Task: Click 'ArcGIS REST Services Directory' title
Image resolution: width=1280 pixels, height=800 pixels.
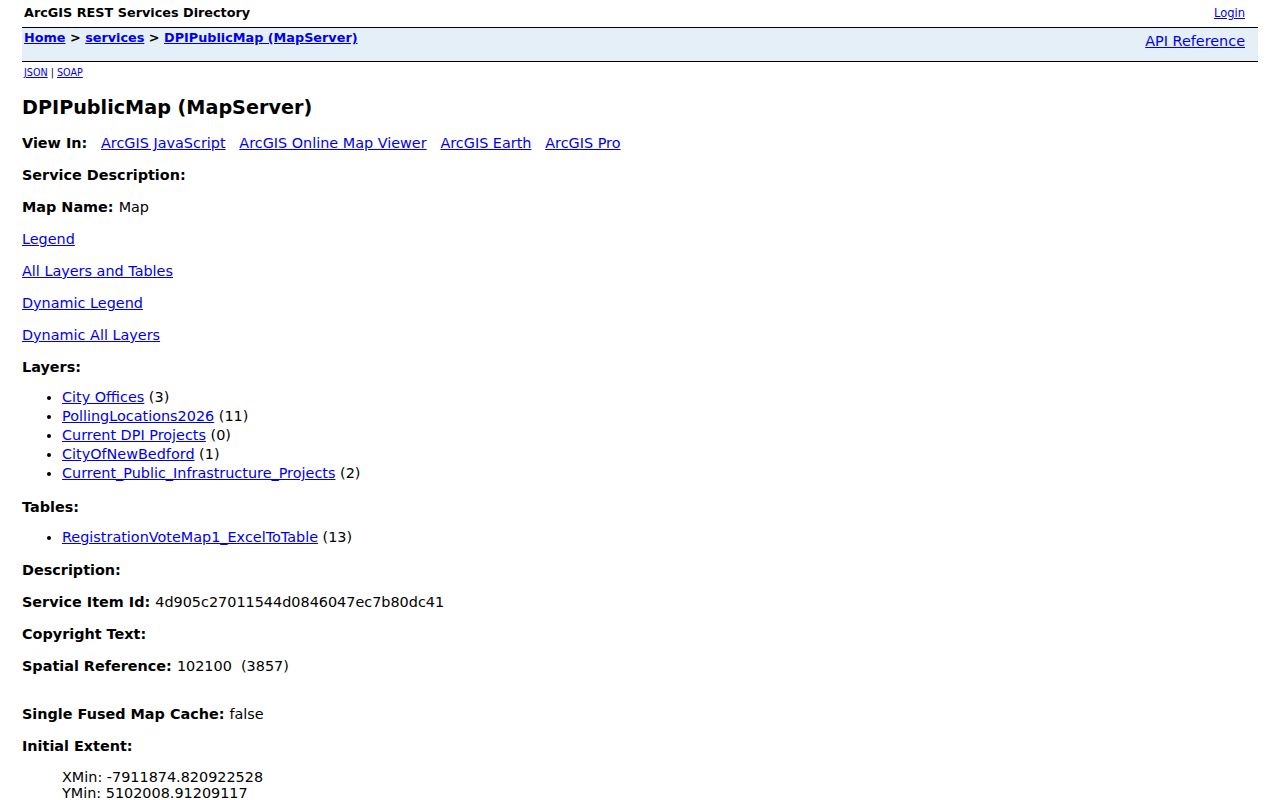Action: point(137,13)
